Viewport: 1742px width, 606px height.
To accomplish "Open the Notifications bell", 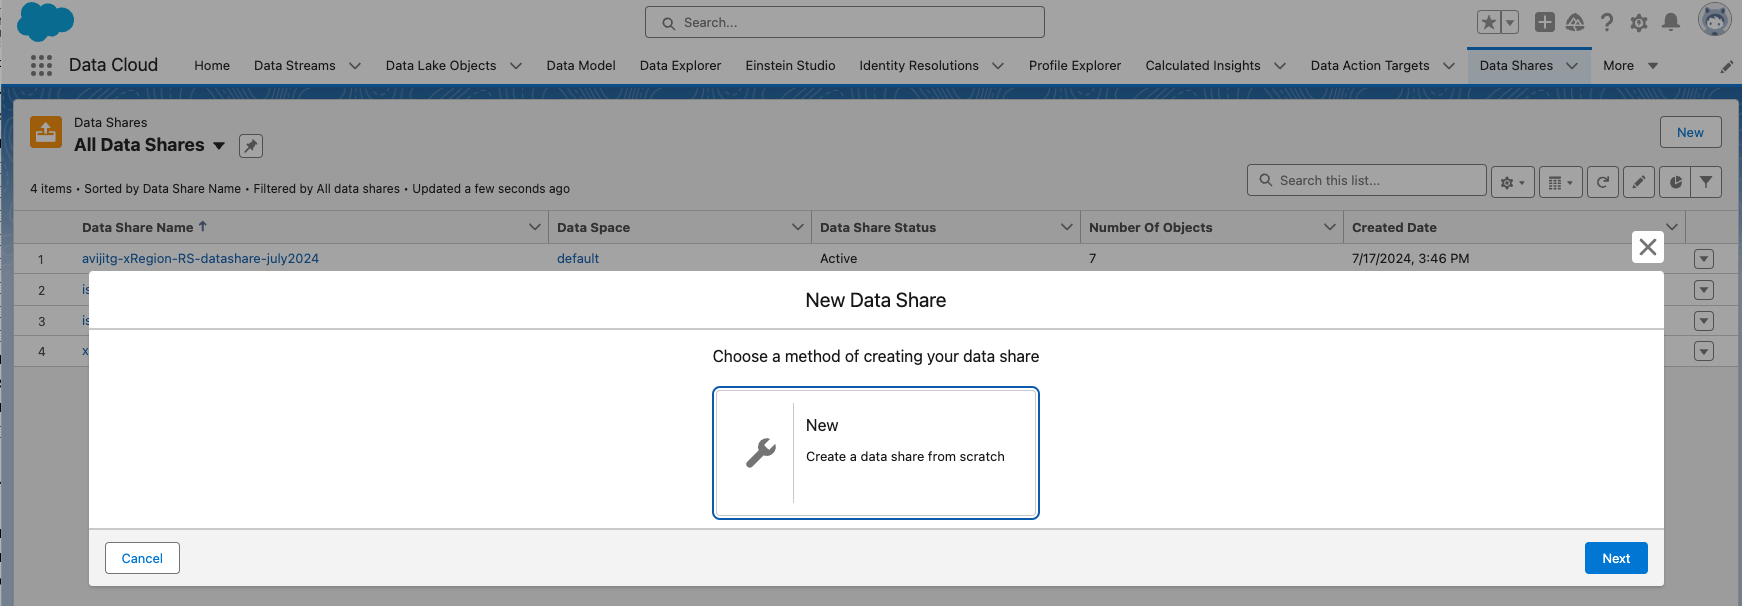I will click(1671, 22).
